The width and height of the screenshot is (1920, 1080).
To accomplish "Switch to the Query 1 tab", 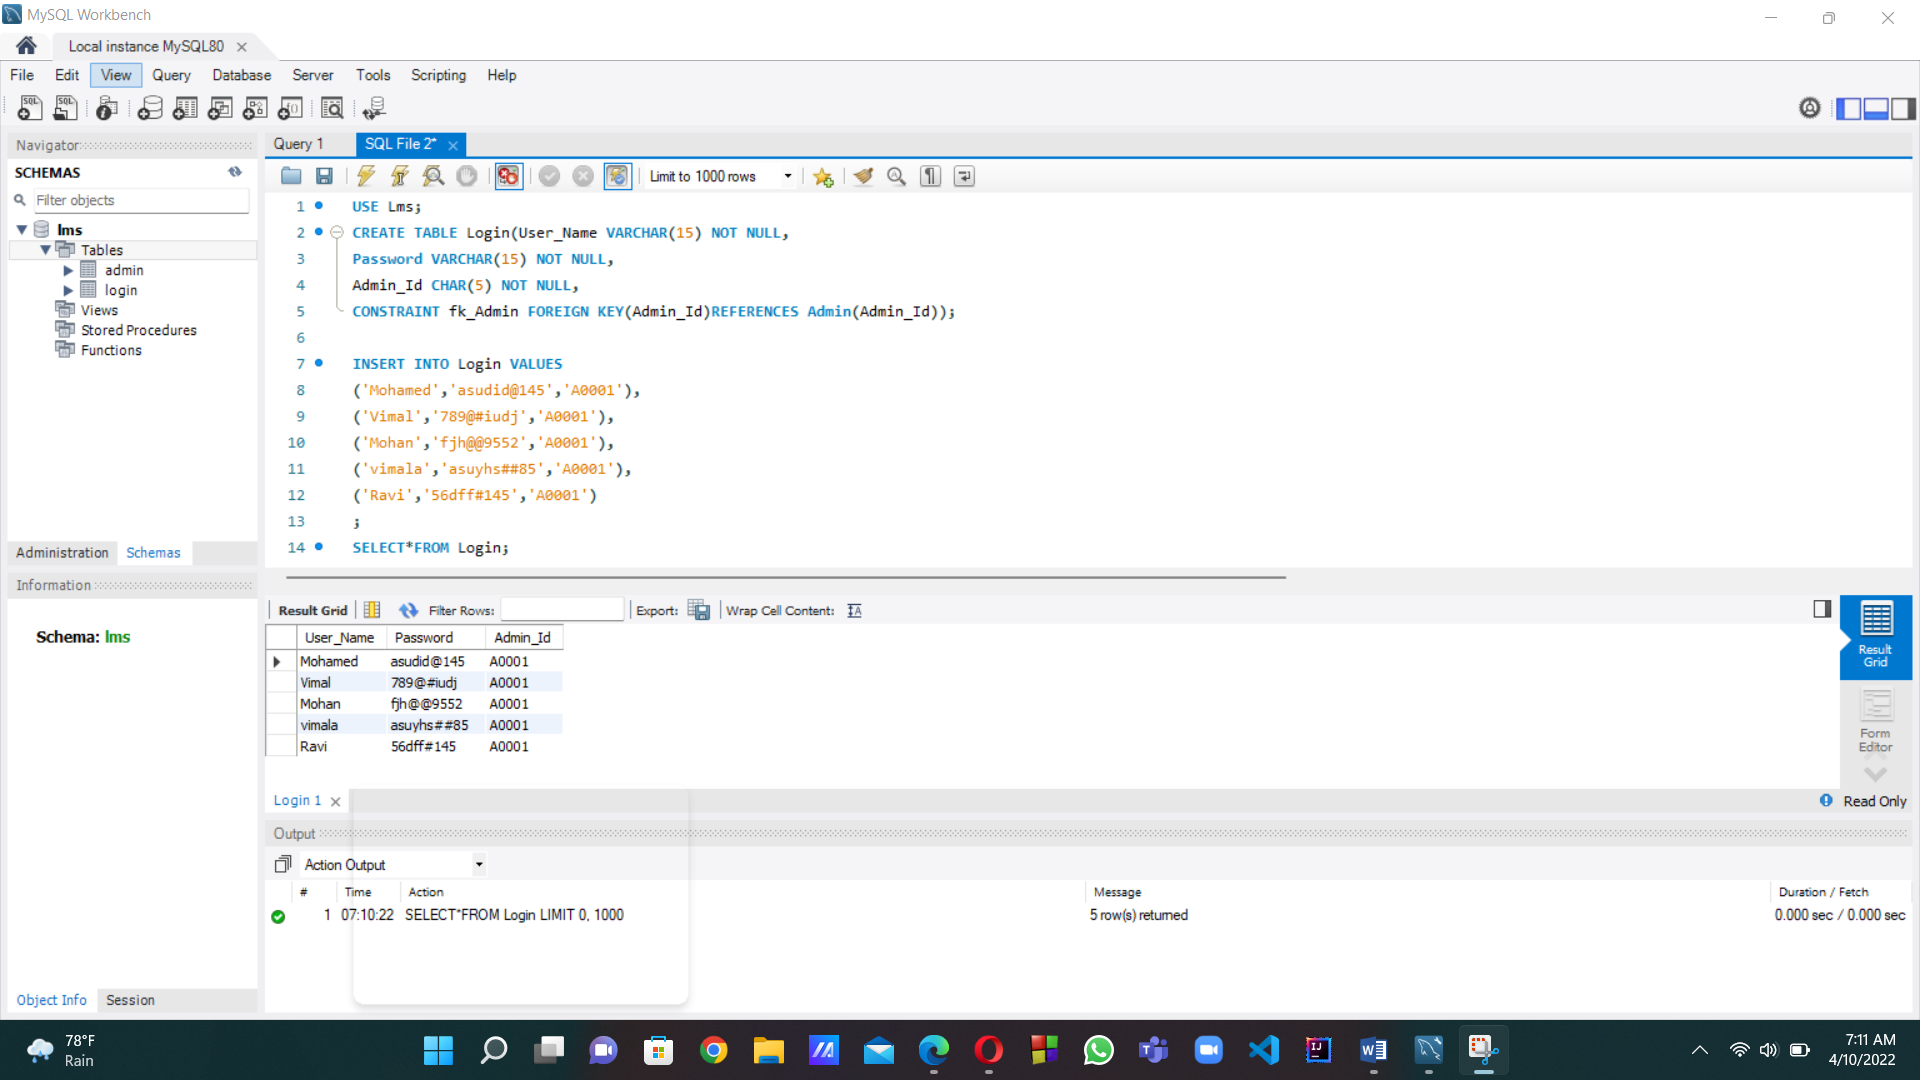I will (298, 144).
